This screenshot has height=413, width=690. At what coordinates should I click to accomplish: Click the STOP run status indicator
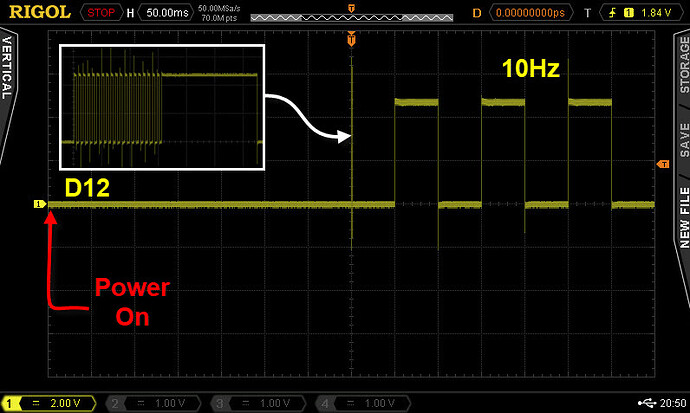pyautogui.click(x=101, y=13)
